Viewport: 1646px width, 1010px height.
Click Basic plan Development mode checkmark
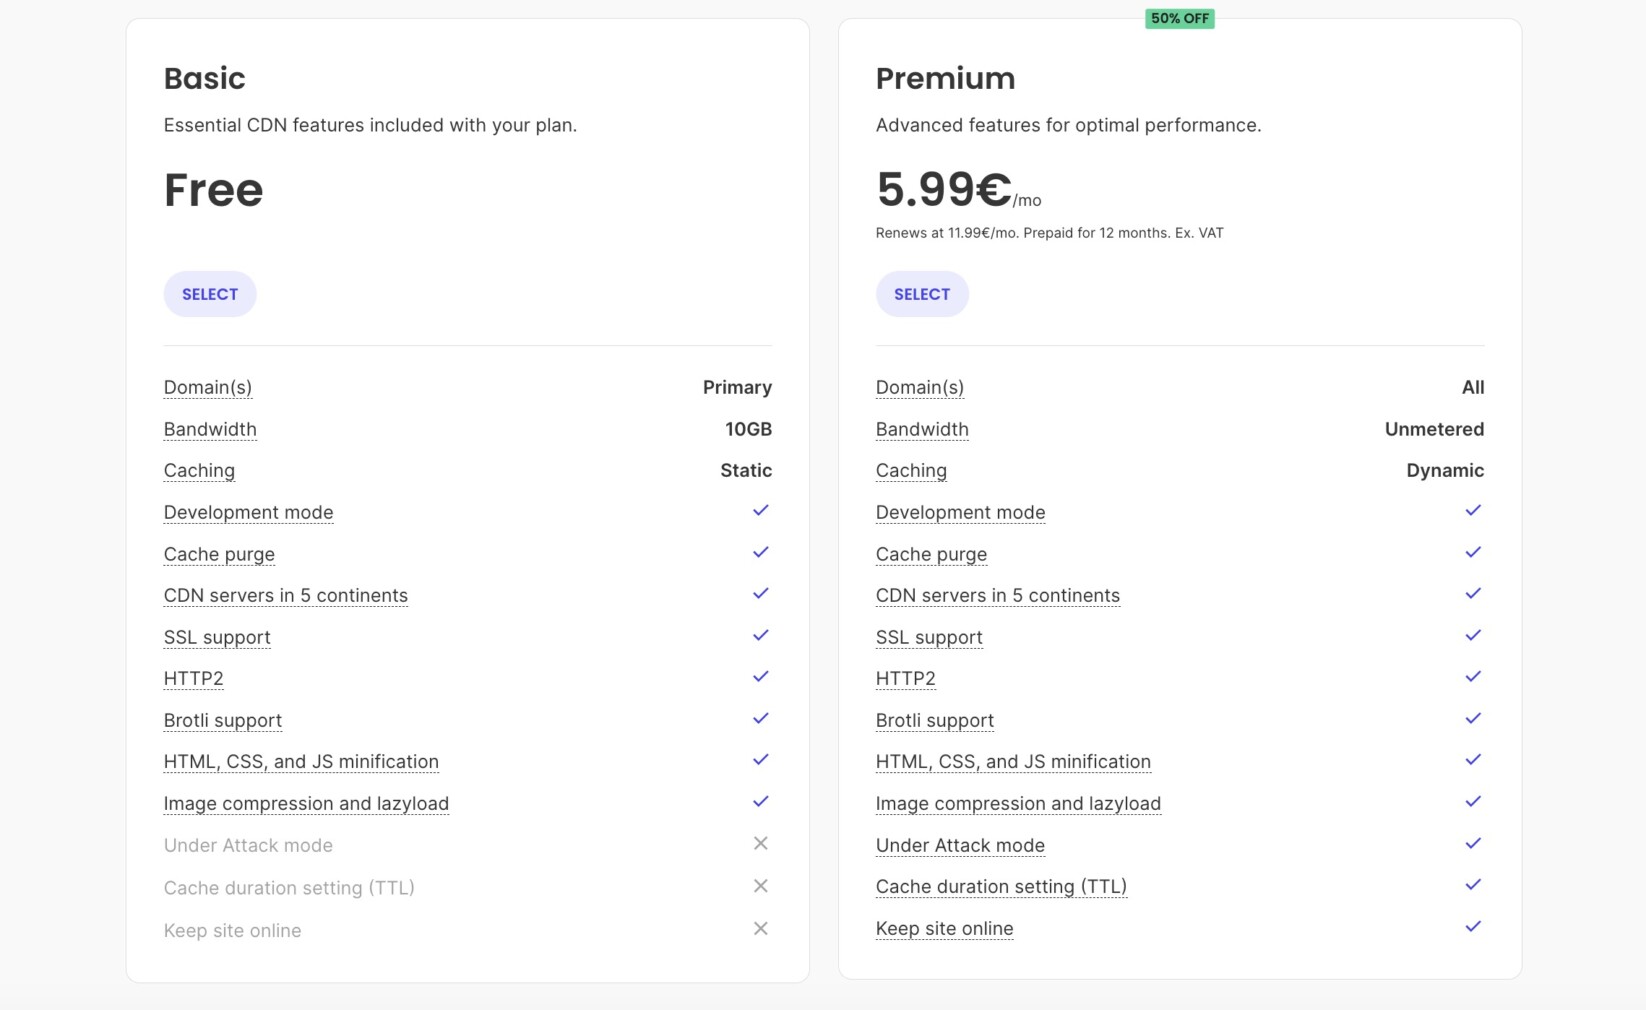(761, 511)
